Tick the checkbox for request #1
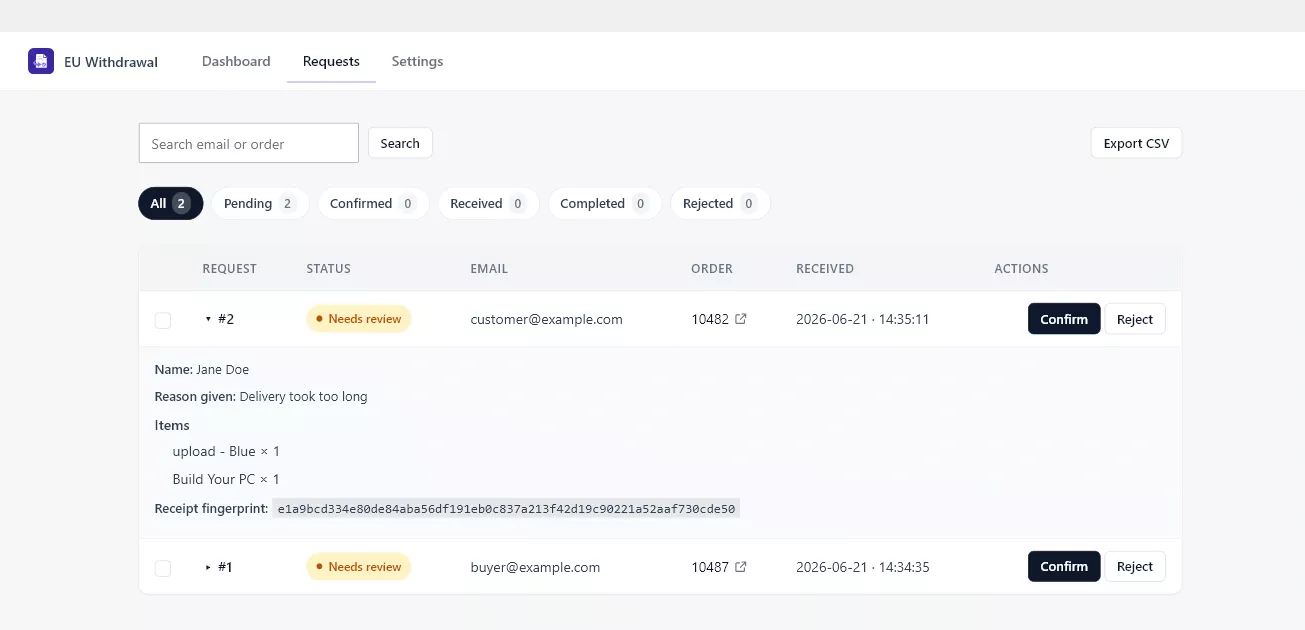This screenshot has height=630, width=1305. 163,568
